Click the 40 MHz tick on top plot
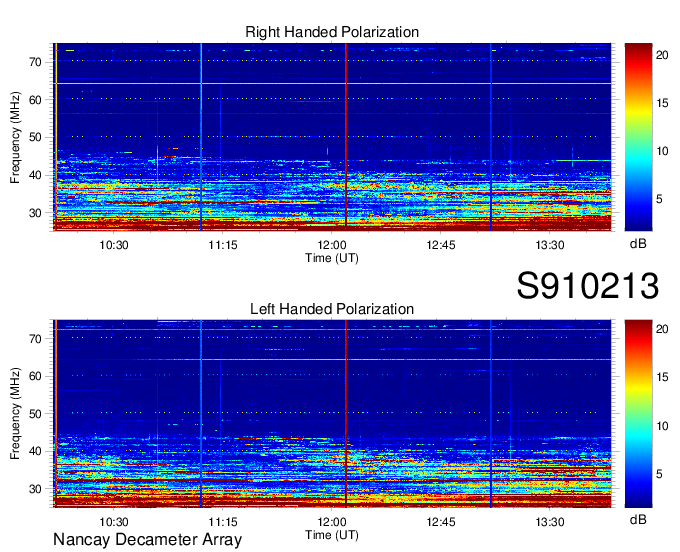 pos(36,175)
